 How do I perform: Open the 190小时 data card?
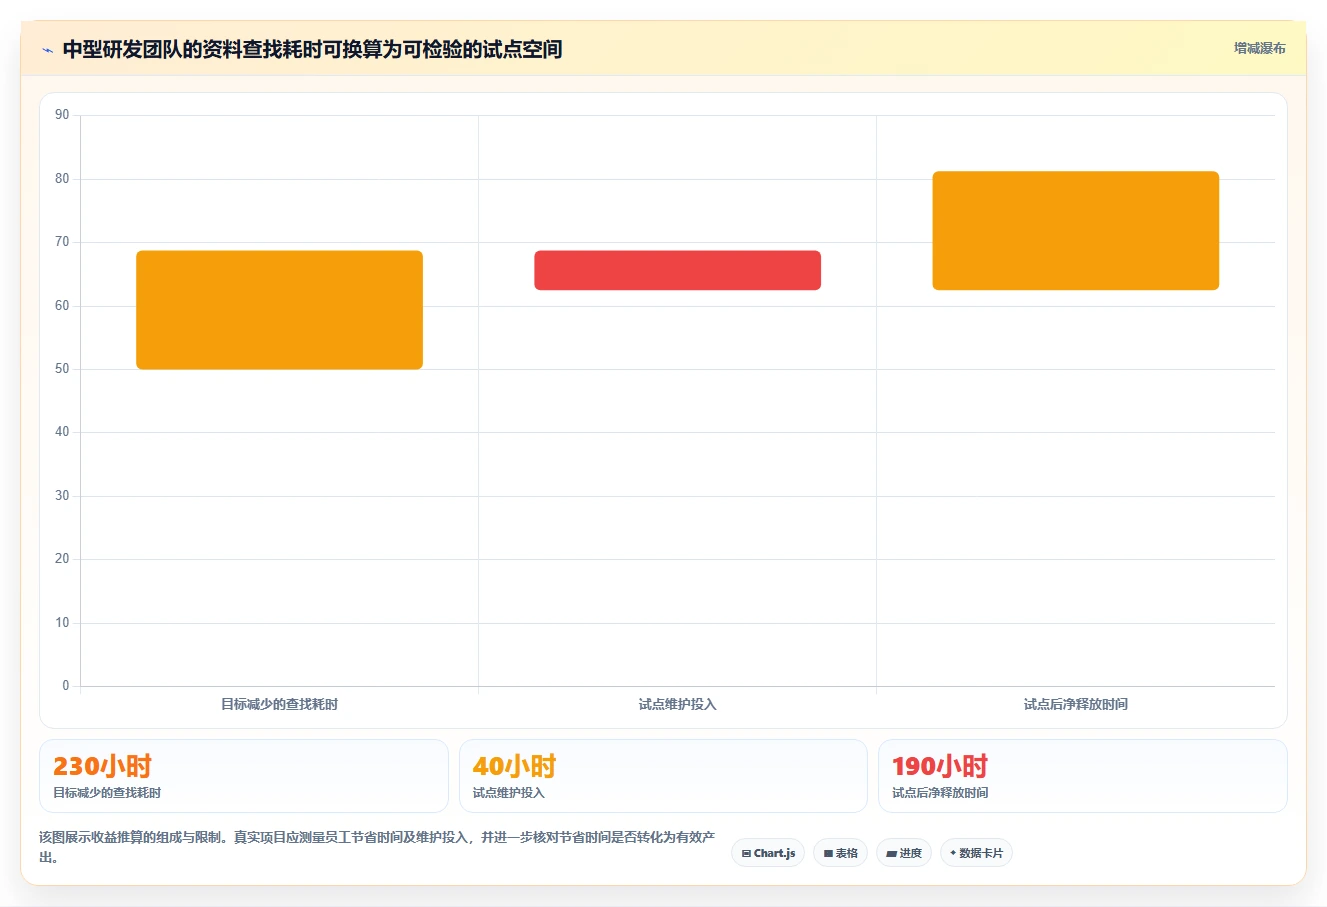coord(1083,776)
